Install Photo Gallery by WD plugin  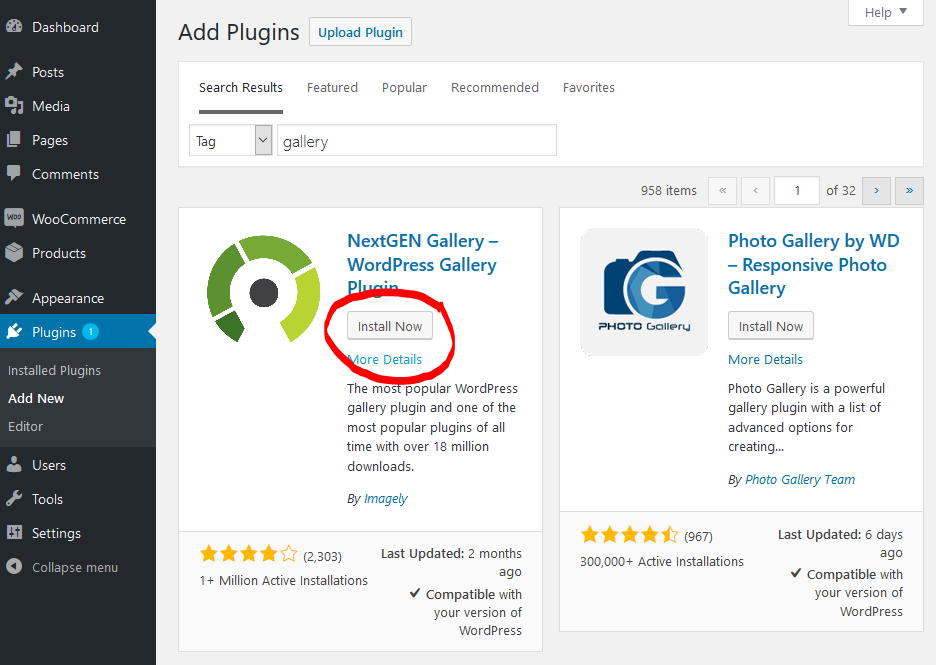tap(771, 326)
